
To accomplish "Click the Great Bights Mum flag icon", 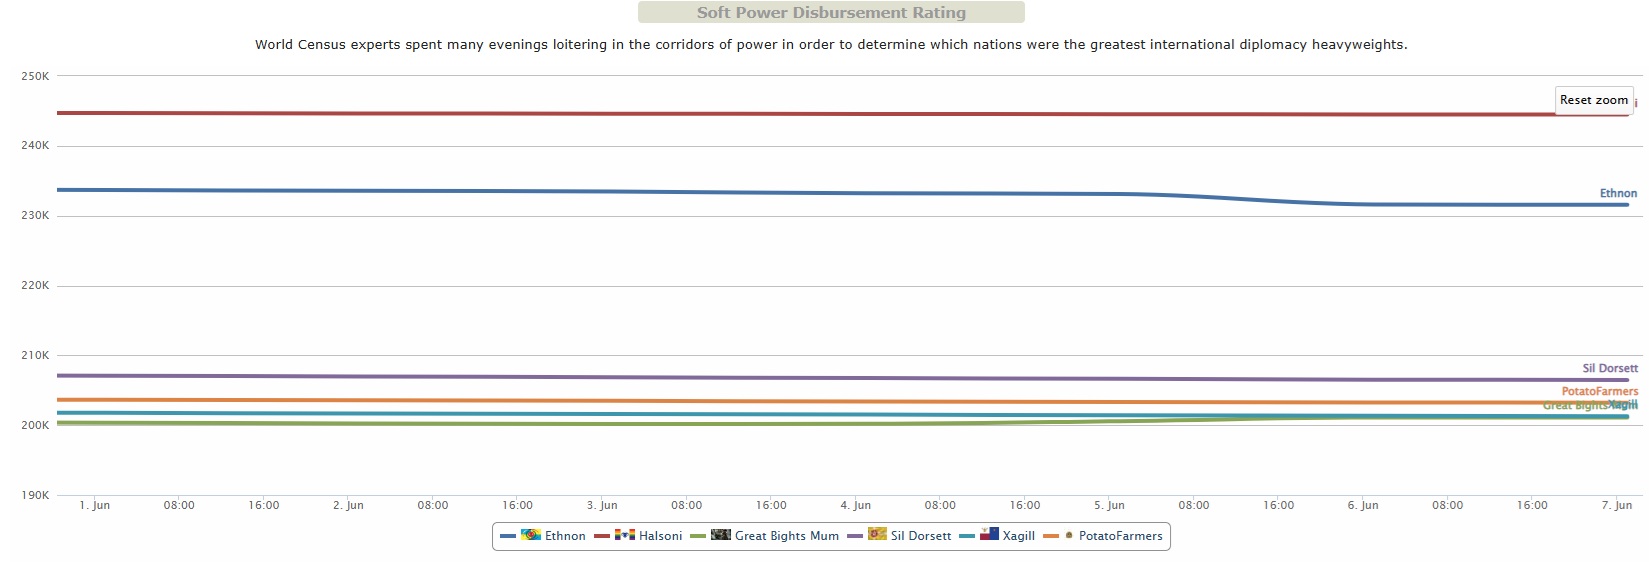I will [x=721, y=535].
